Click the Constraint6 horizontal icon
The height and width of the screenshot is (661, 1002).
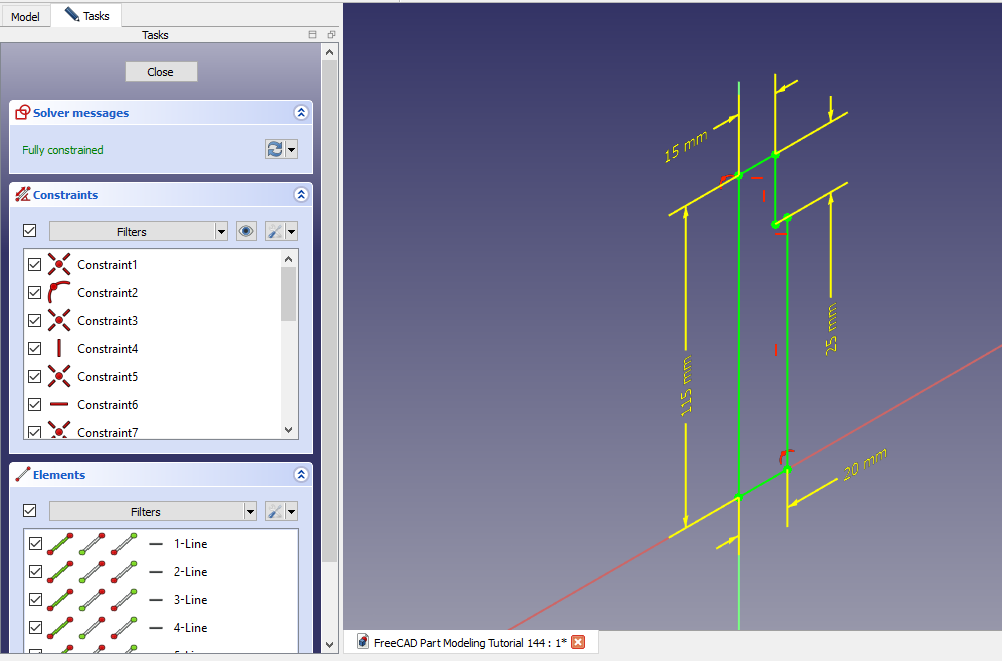pos(59,405)
